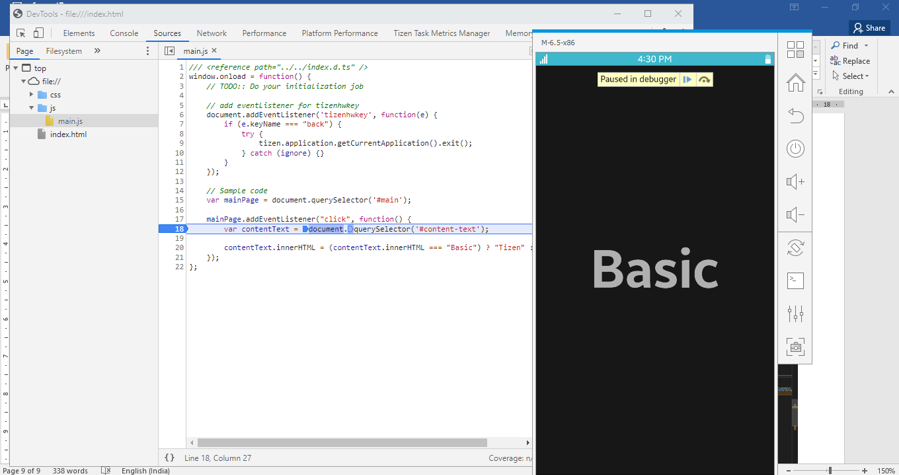The height and width of the screenshot is (475, 899).
Task: Click the step over icon in debugger overlay
Action: click(x=704, y=79)
